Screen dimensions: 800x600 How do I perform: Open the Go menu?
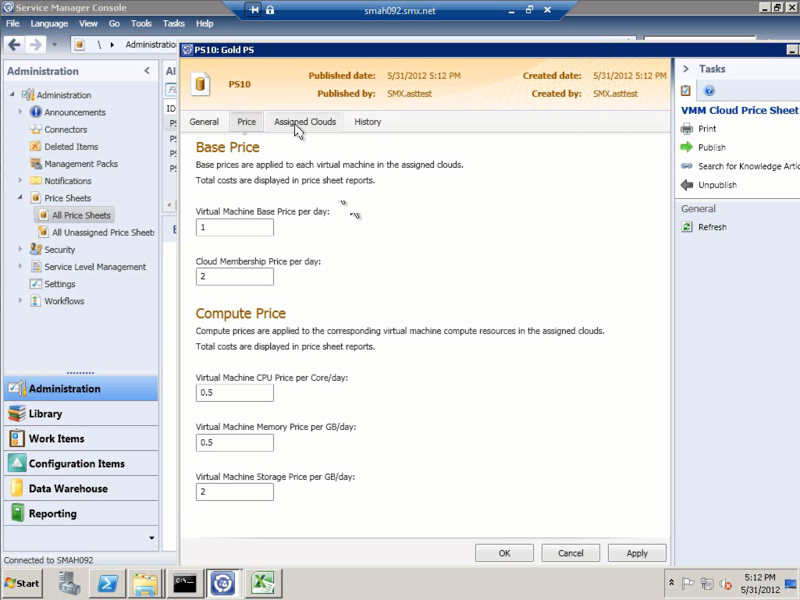pos(114,23)
